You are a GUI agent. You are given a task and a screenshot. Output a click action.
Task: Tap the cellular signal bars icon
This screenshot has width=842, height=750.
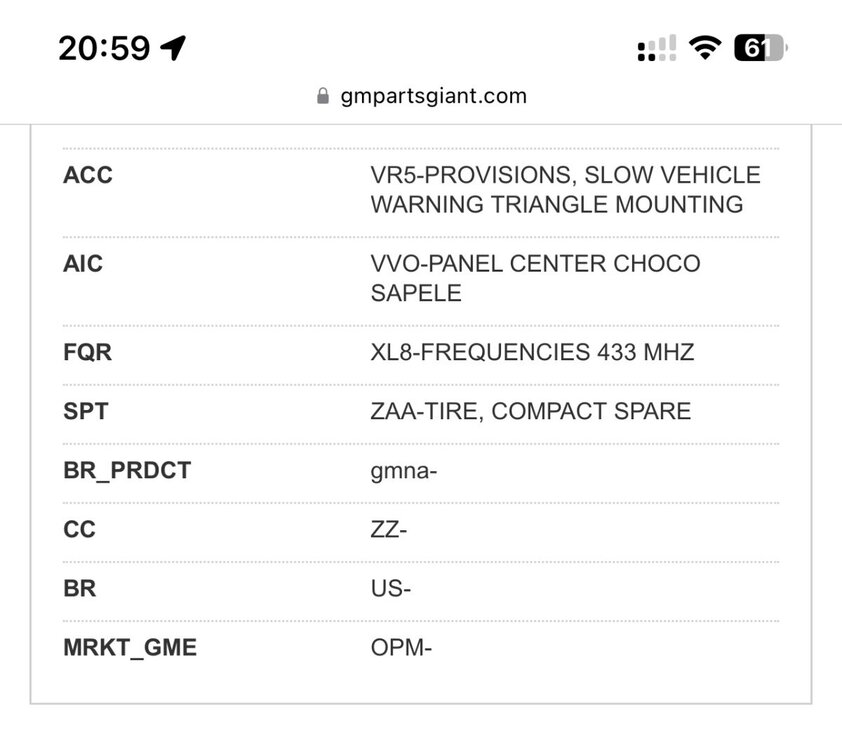coord(656,48)
